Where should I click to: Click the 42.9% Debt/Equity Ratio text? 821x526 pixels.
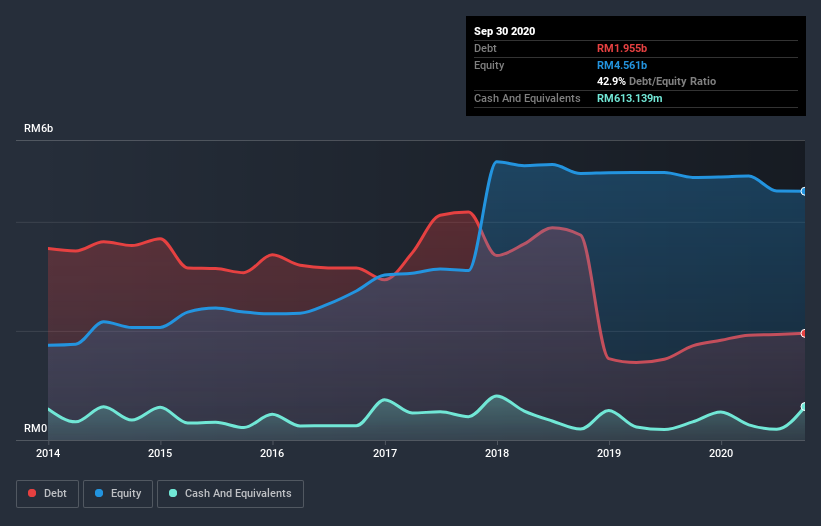click(656, 81)
